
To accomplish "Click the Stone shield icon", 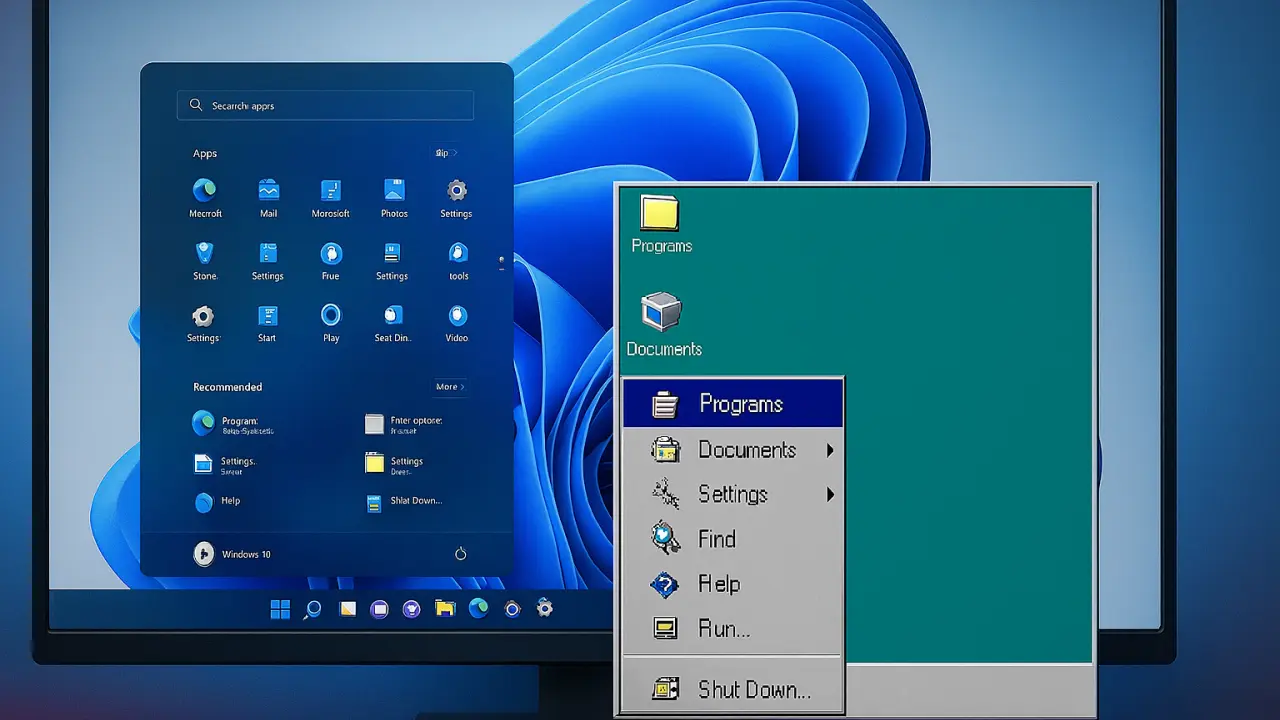I will (x=205, y=253).
